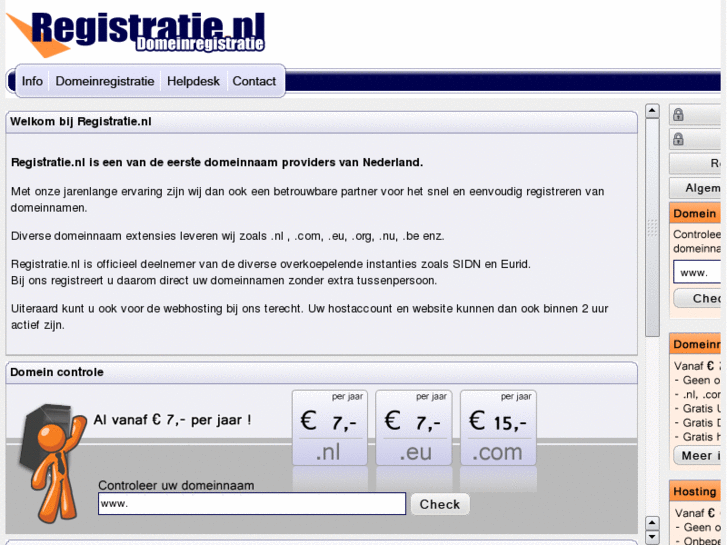The width and height of the screenshot is (727, 545).
Task: Select the .eu € 7,- price tile
Action: pyautogui.click(x=414, y=428)
